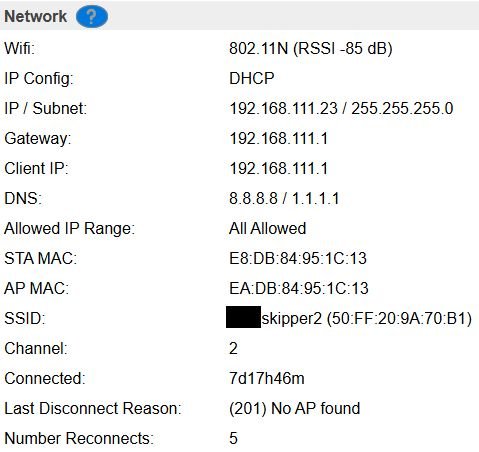
Task: Click the Client IP address value
Action: (279, 168)
